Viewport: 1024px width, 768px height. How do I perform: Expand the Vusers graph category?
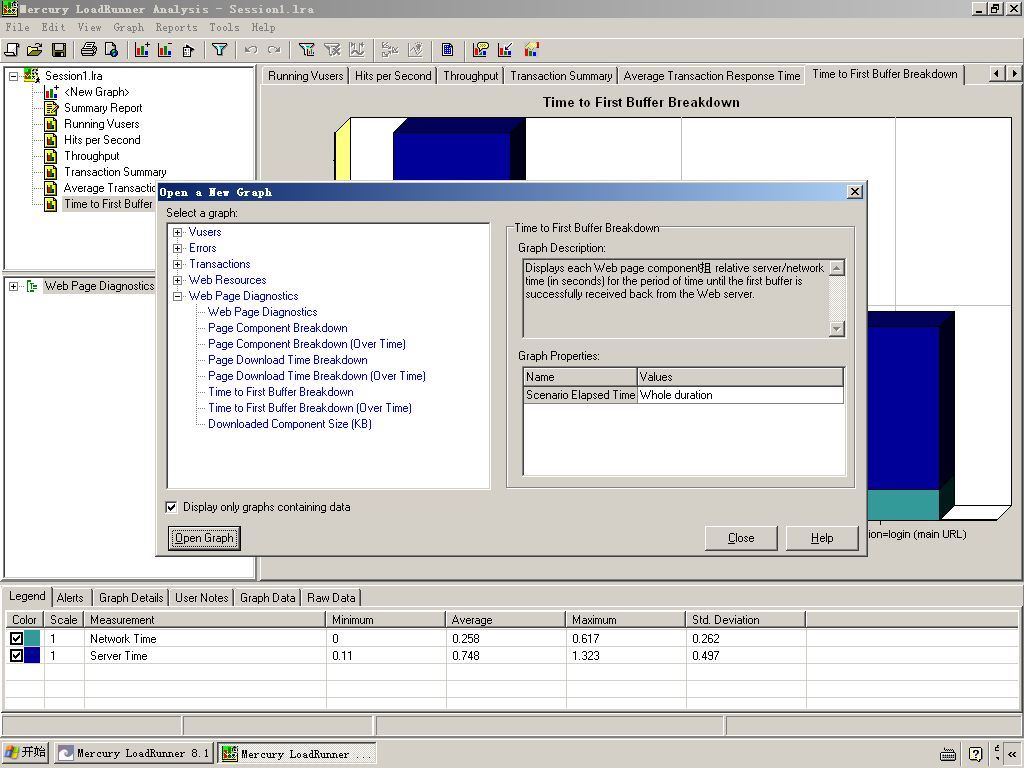tap(177, 232)
